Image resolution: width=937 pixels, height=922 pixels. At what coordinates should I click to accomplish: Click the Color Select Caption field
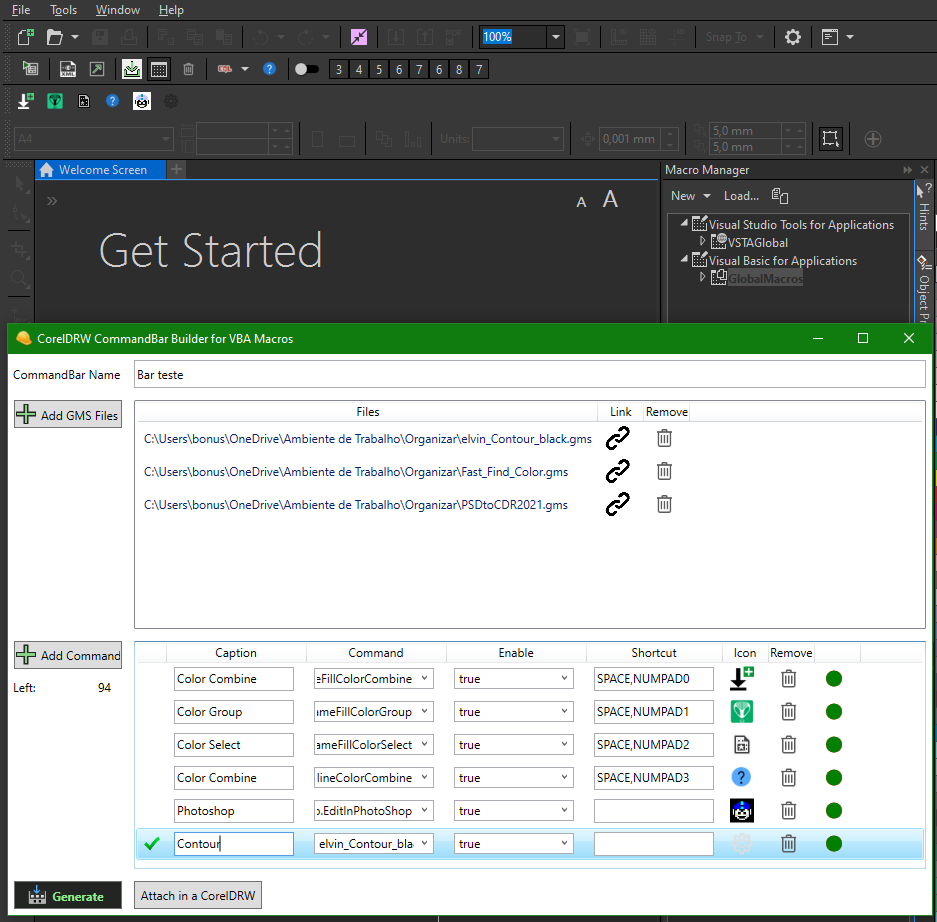tap(234, 745)
